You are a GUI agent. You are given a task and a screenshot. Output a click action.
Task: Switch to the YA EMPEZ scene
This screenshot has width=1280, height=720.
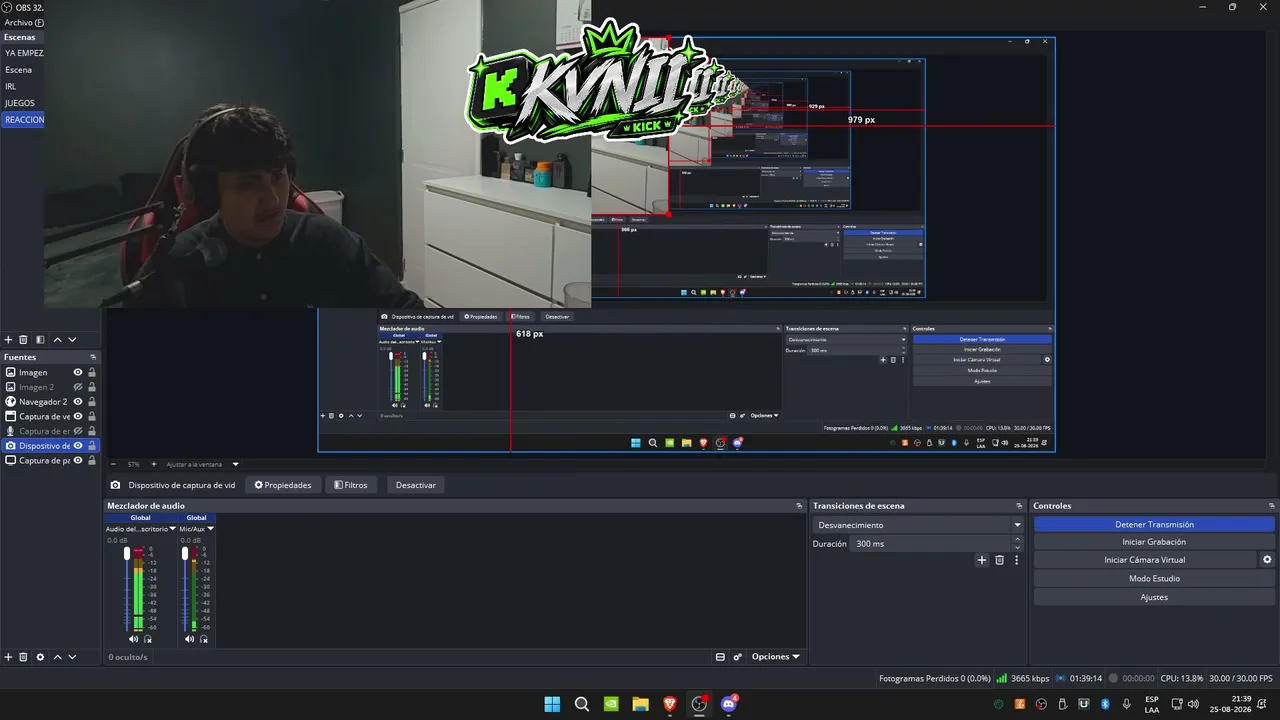[x=23, y=53]
